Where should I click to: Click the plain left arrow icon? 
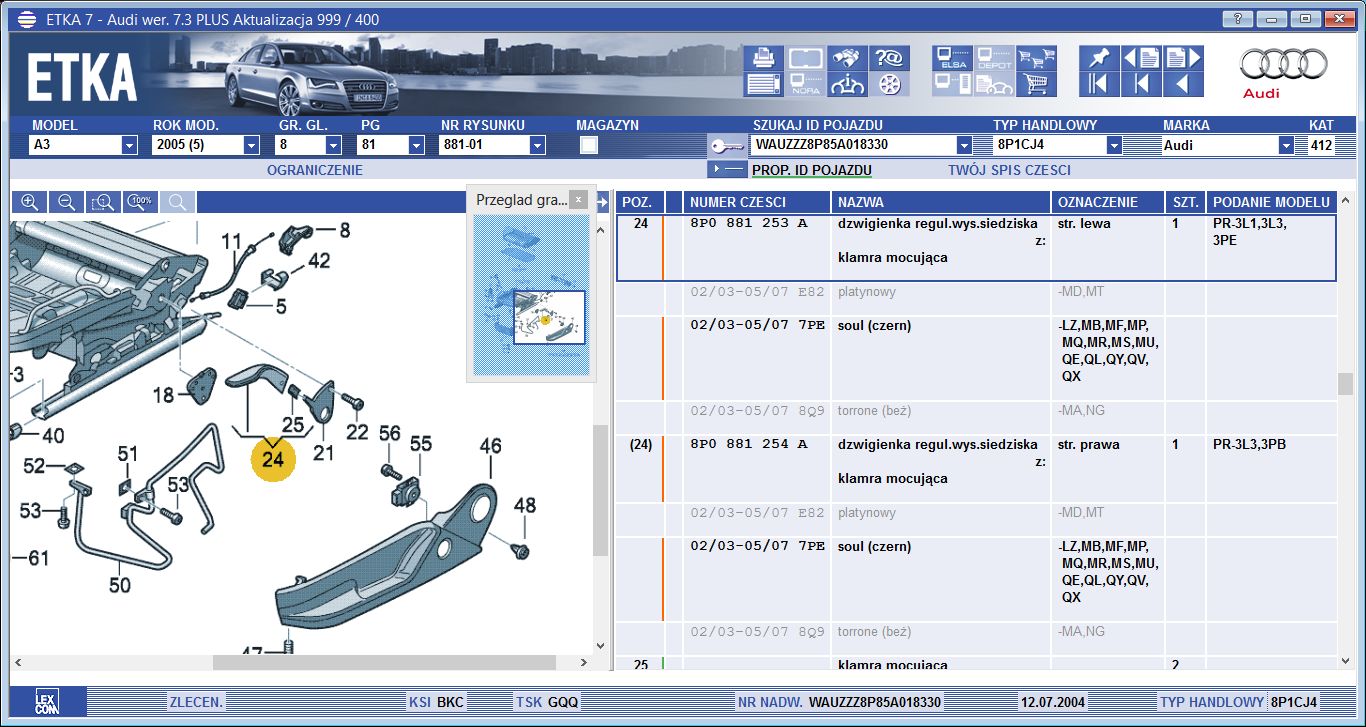(1182, 84)
